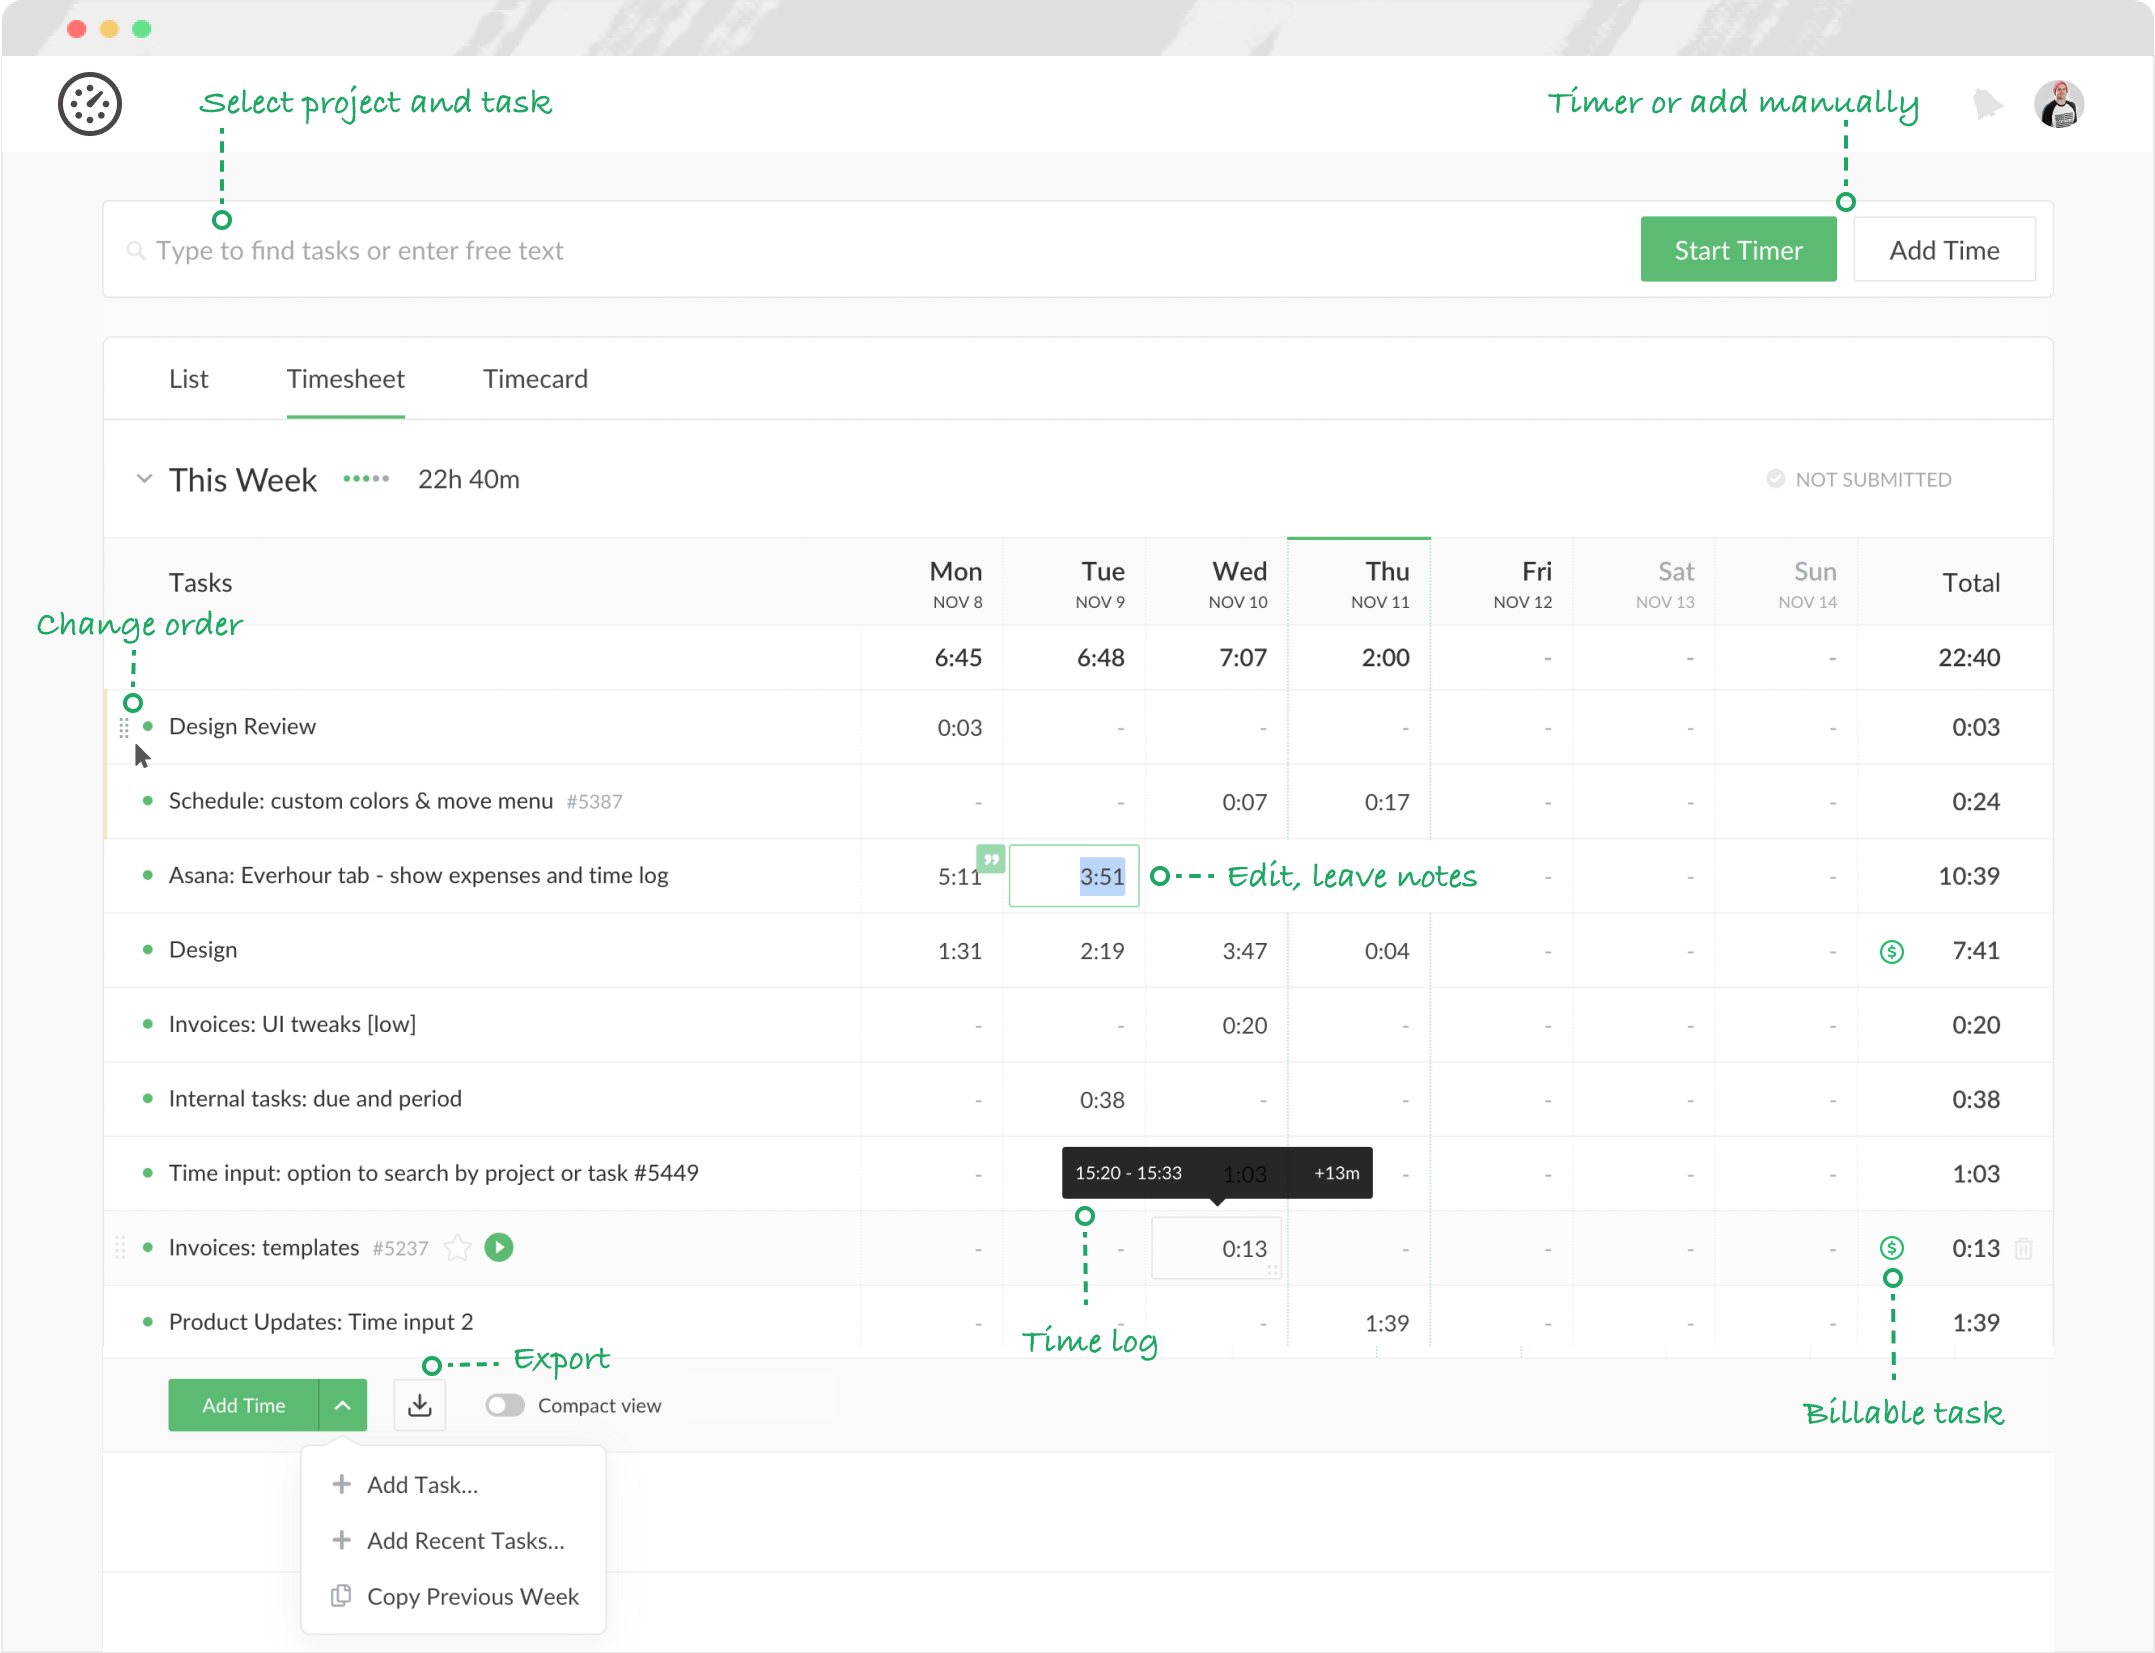Switch to the Timecard tab
This screenshot has width=2155, height=1653.
coord(535,378)
